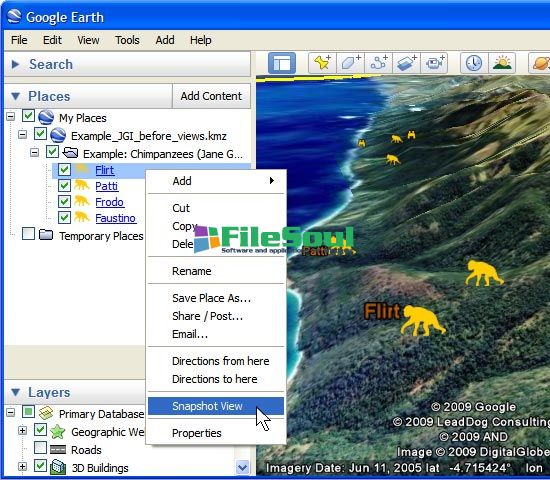Open the Tools menu
This screenshot has height=480, width=550.
point(127,40)
